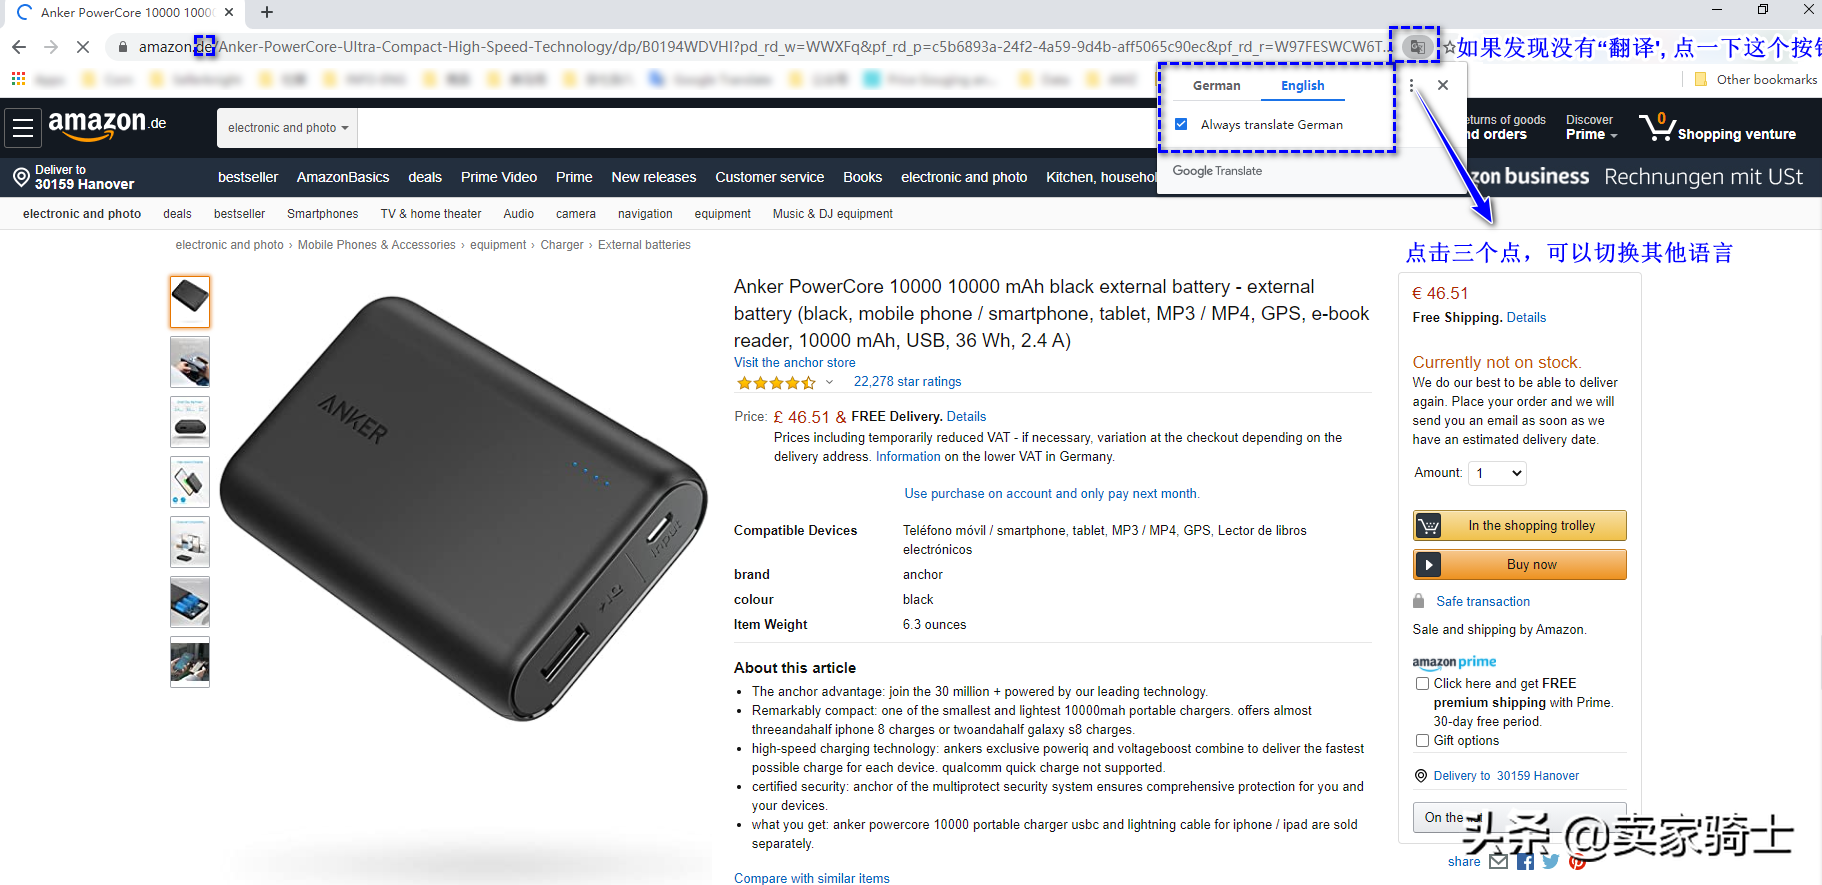Select the sixth product thumbnail
Image resolution: width=1822 pixels, height=885 pixels.
(190, 602)
